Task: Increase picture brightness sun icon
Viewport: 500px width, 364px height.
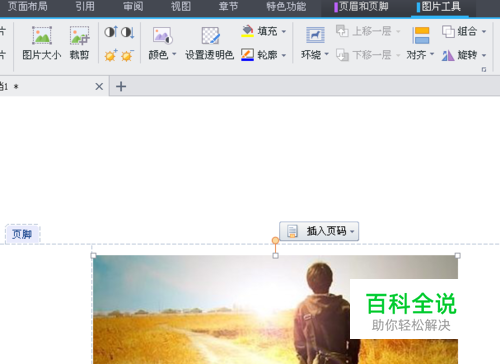Action: pos(111,55)
